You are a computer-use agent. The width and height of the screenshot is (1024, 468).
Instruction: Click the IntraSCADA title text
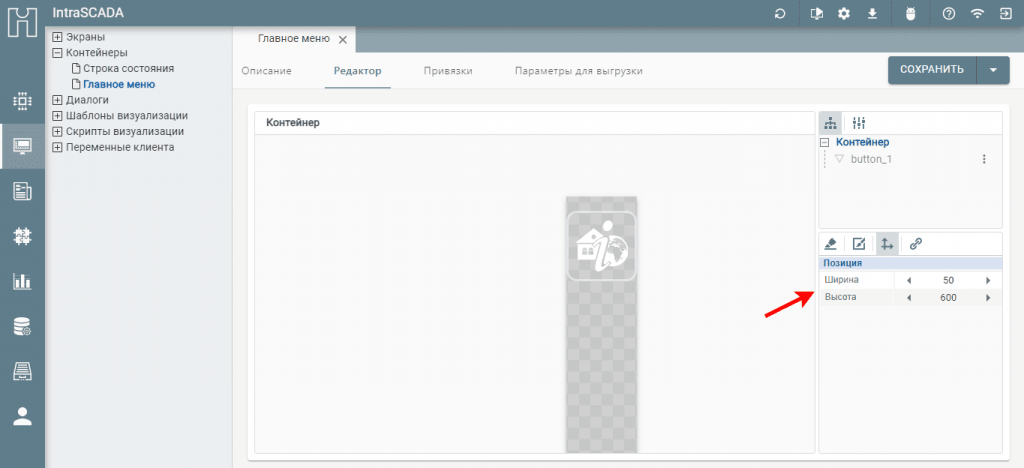[88, 12]
